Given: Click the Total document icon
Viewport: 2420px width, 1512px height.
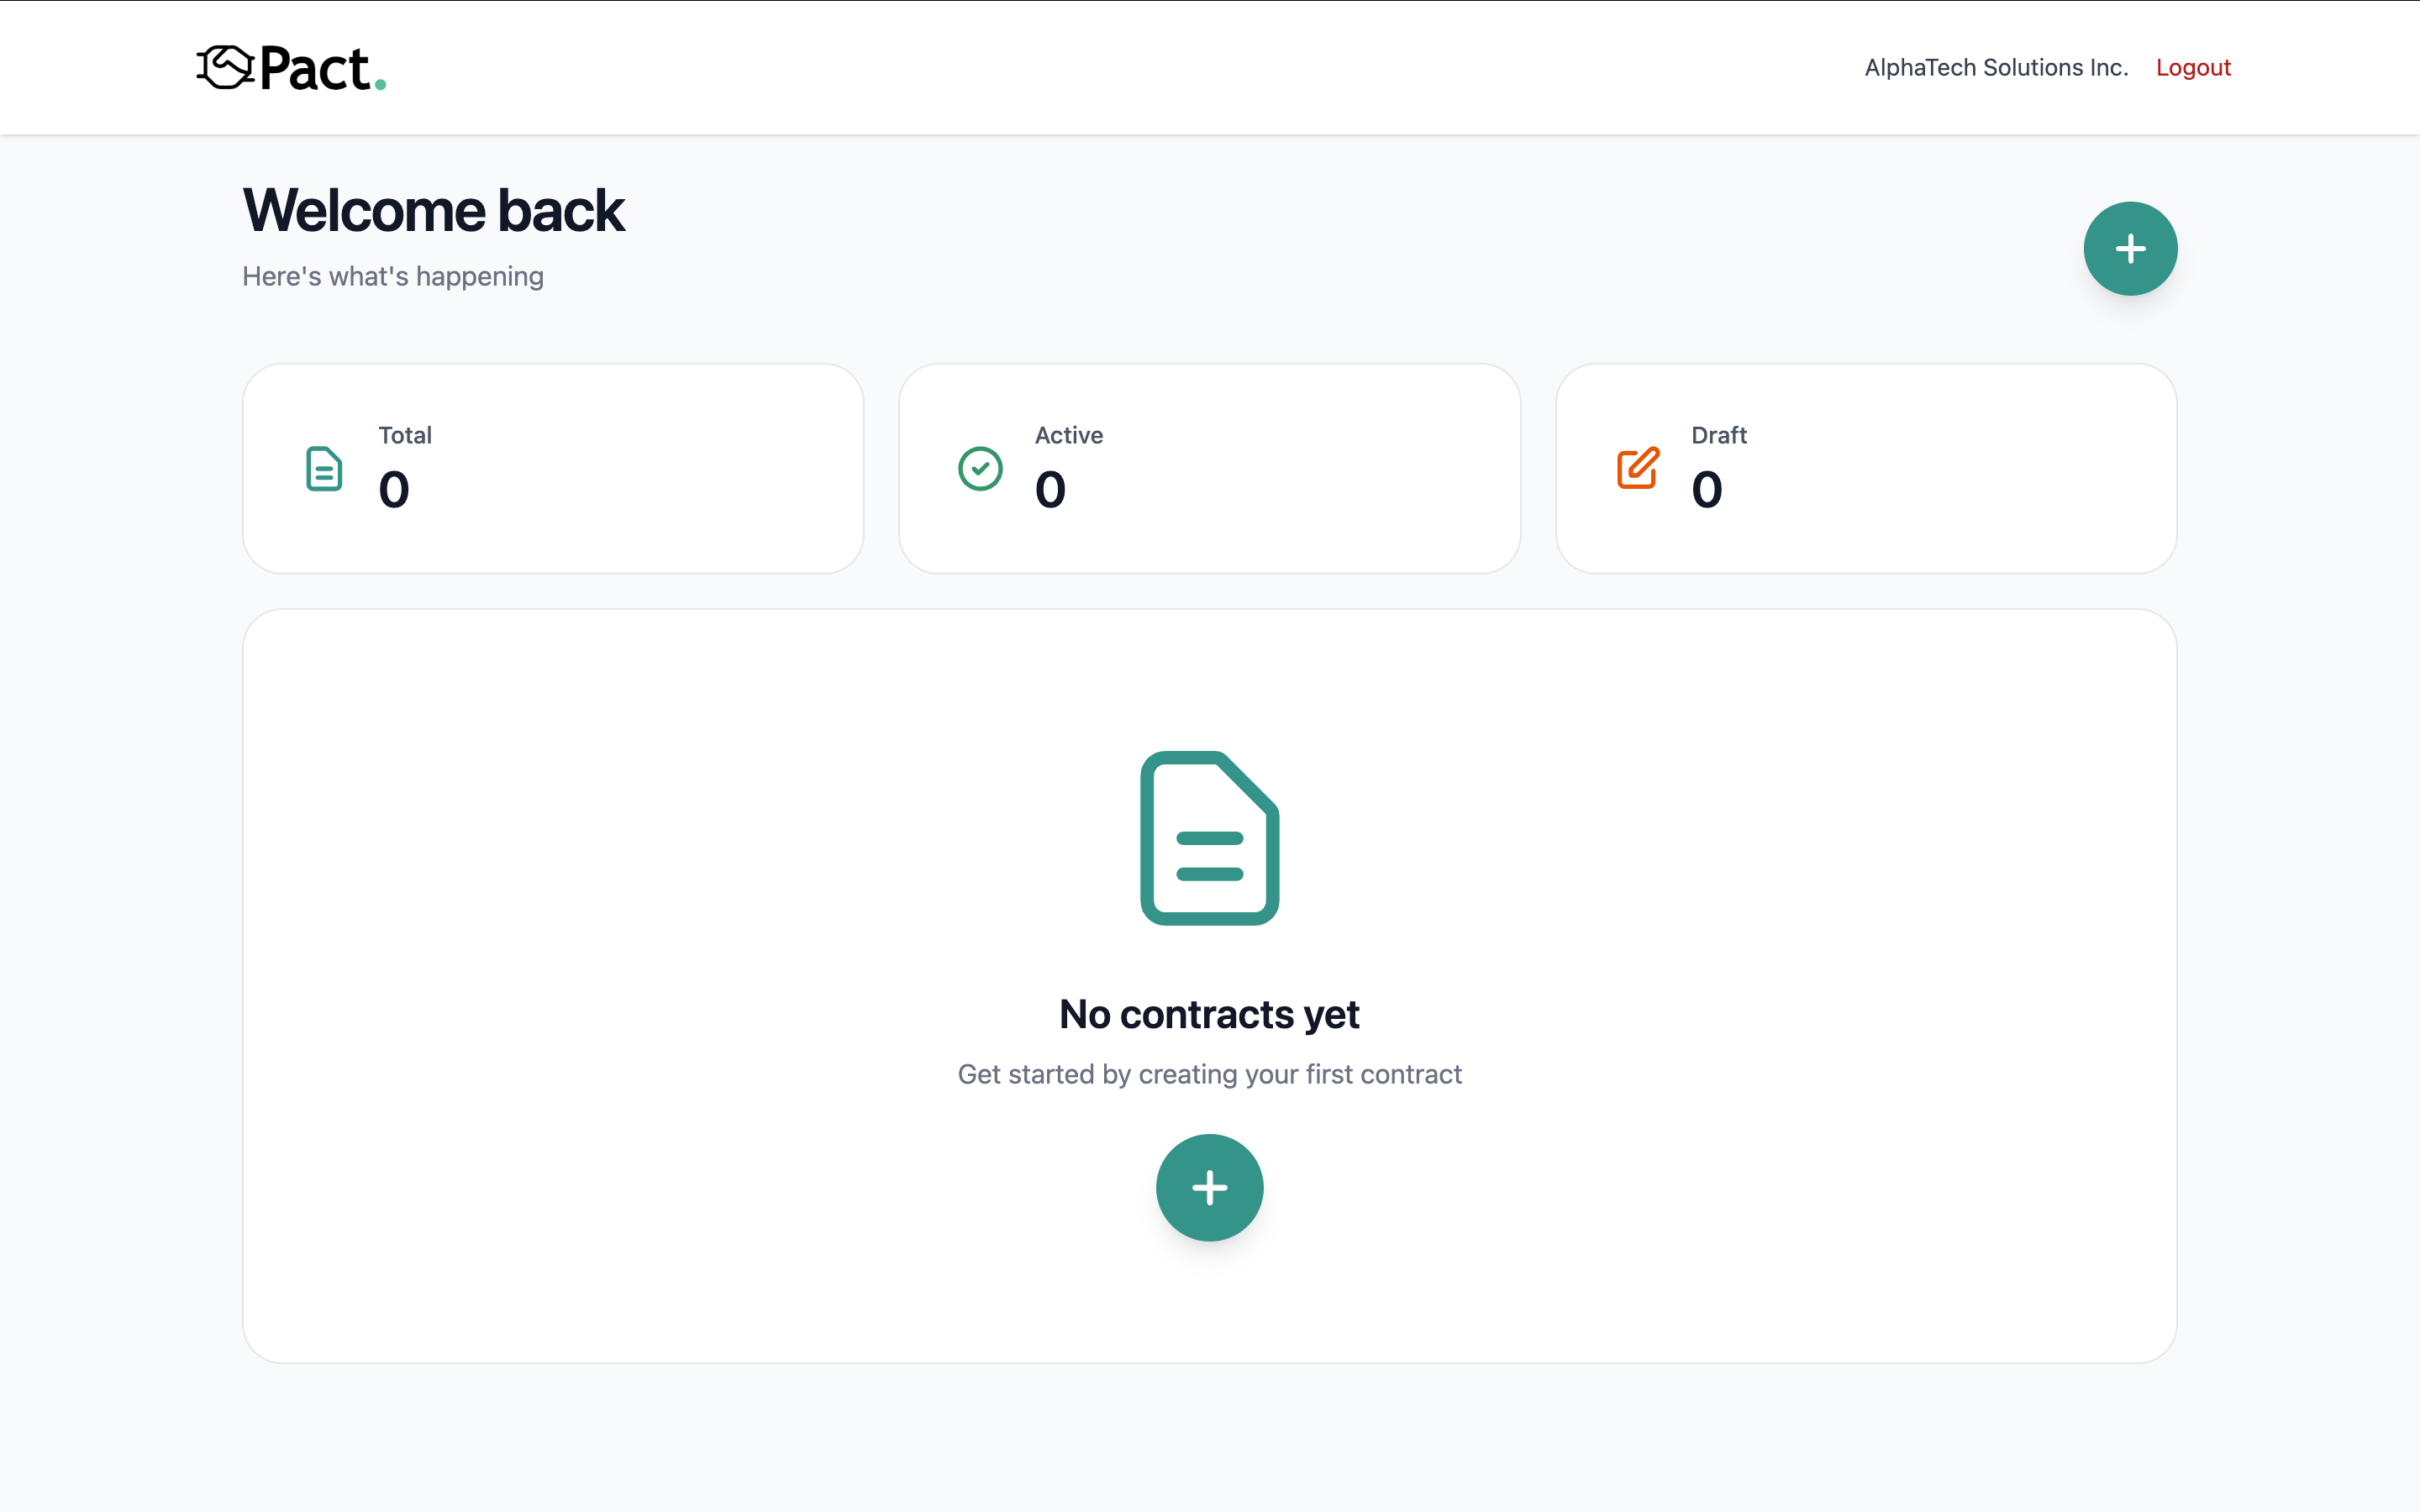Looking at the screenshot, I should coord(323,469).
